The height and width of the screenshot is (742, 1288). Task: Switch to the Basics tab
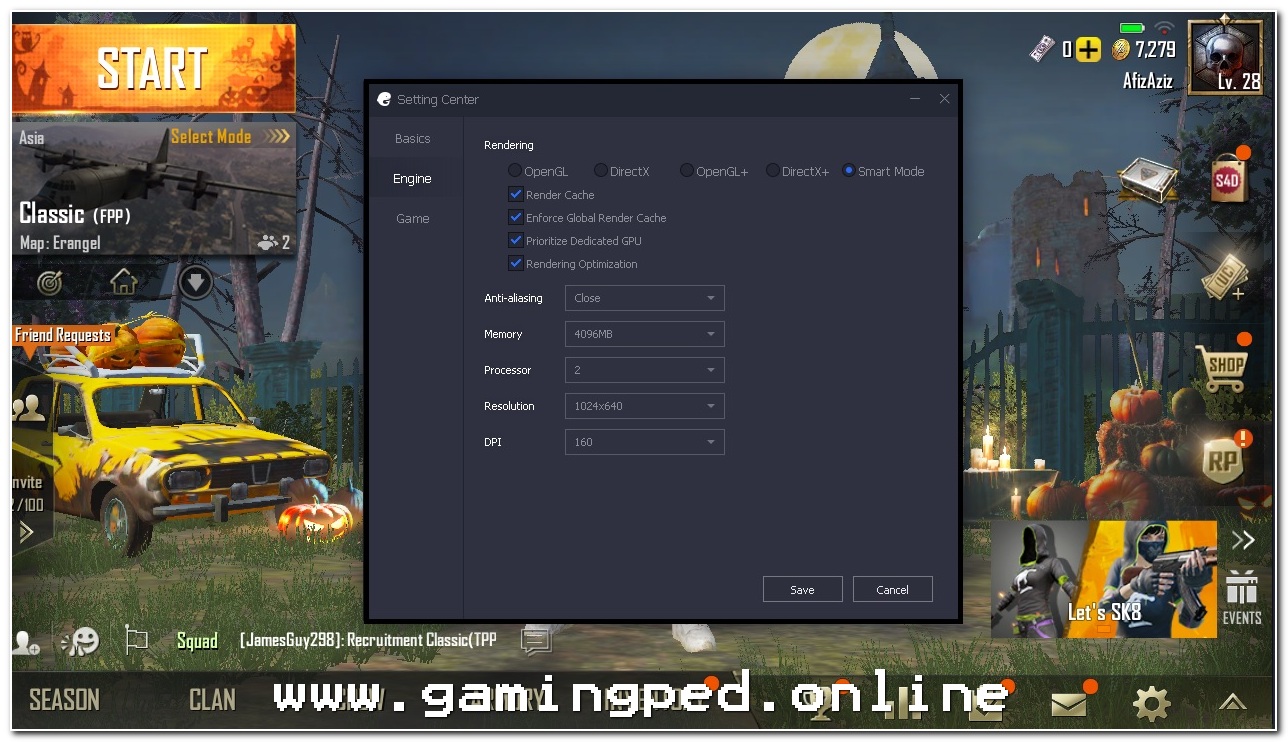pos(412,139)
